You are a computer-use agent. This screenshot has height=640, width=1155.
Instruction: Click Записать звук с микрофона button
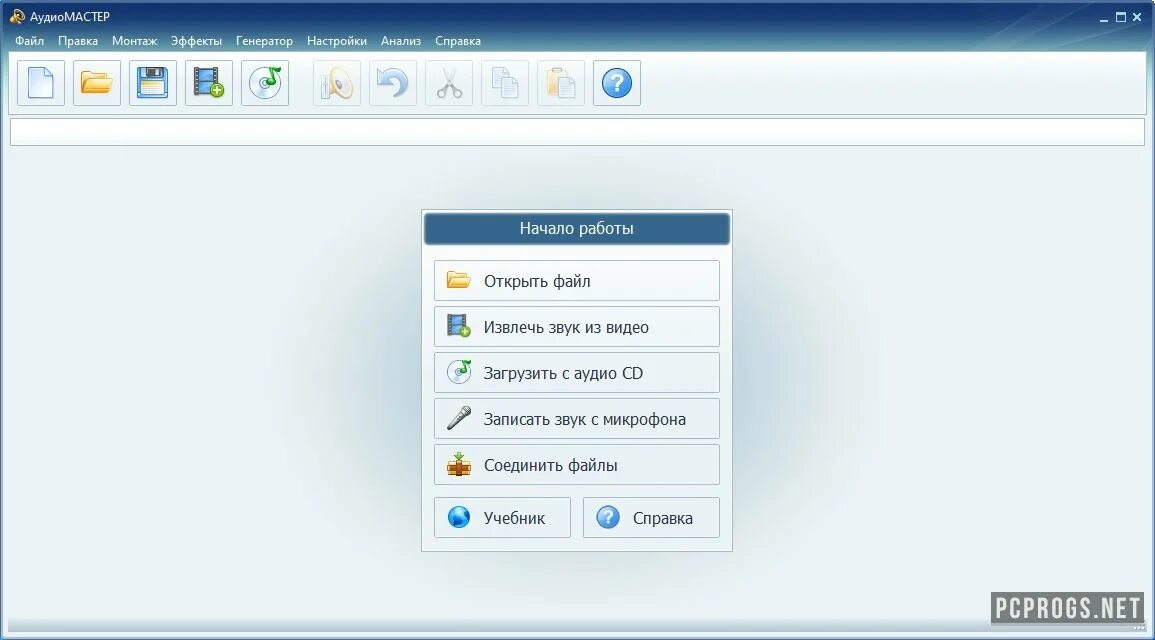pos(577,419)
